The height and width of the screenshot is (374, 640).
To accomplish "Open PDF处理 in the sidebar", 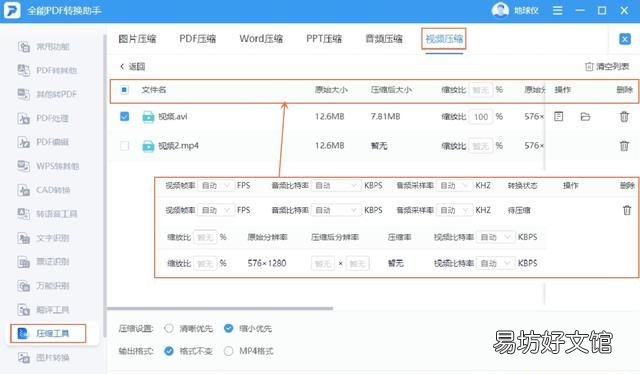I will [x=43, y=118].
